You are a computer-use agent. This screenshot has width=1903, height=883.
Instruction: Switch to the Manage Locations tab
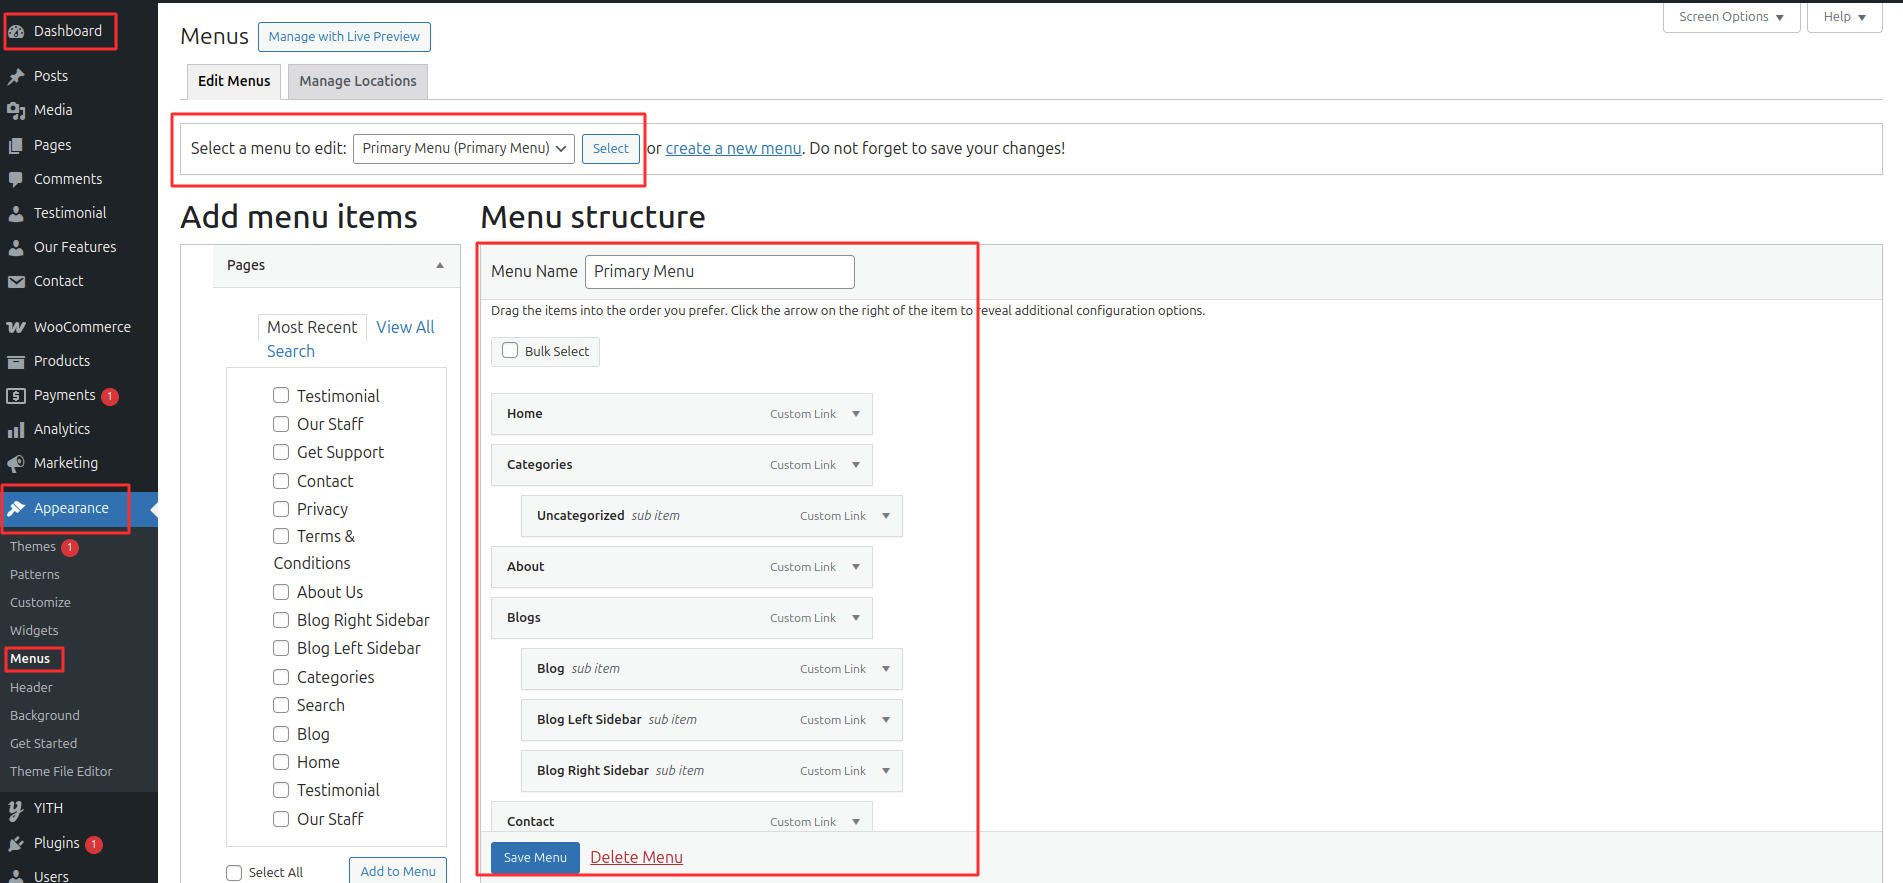tap(357, 81)
